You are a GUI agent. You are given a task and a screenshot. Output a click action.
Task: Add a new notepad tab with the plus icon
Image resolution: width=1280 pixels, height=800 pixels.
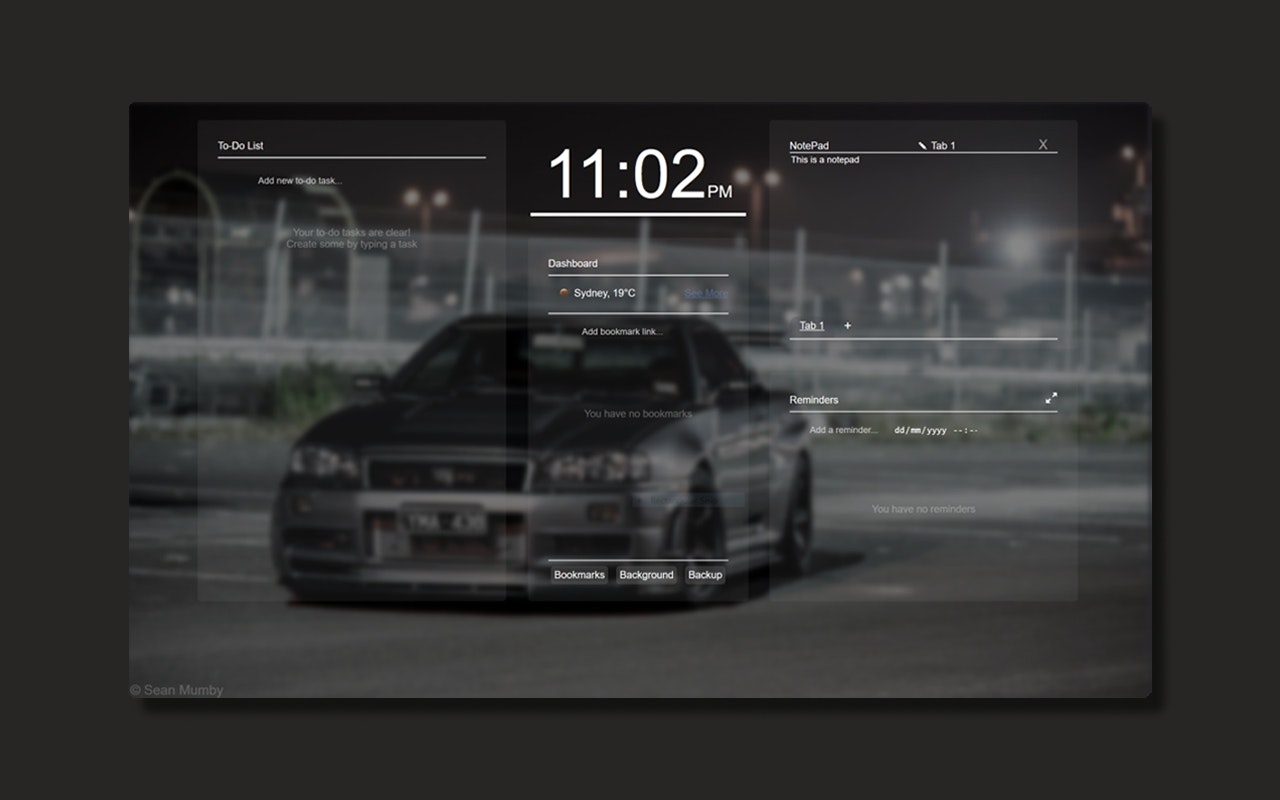[847, 324]
